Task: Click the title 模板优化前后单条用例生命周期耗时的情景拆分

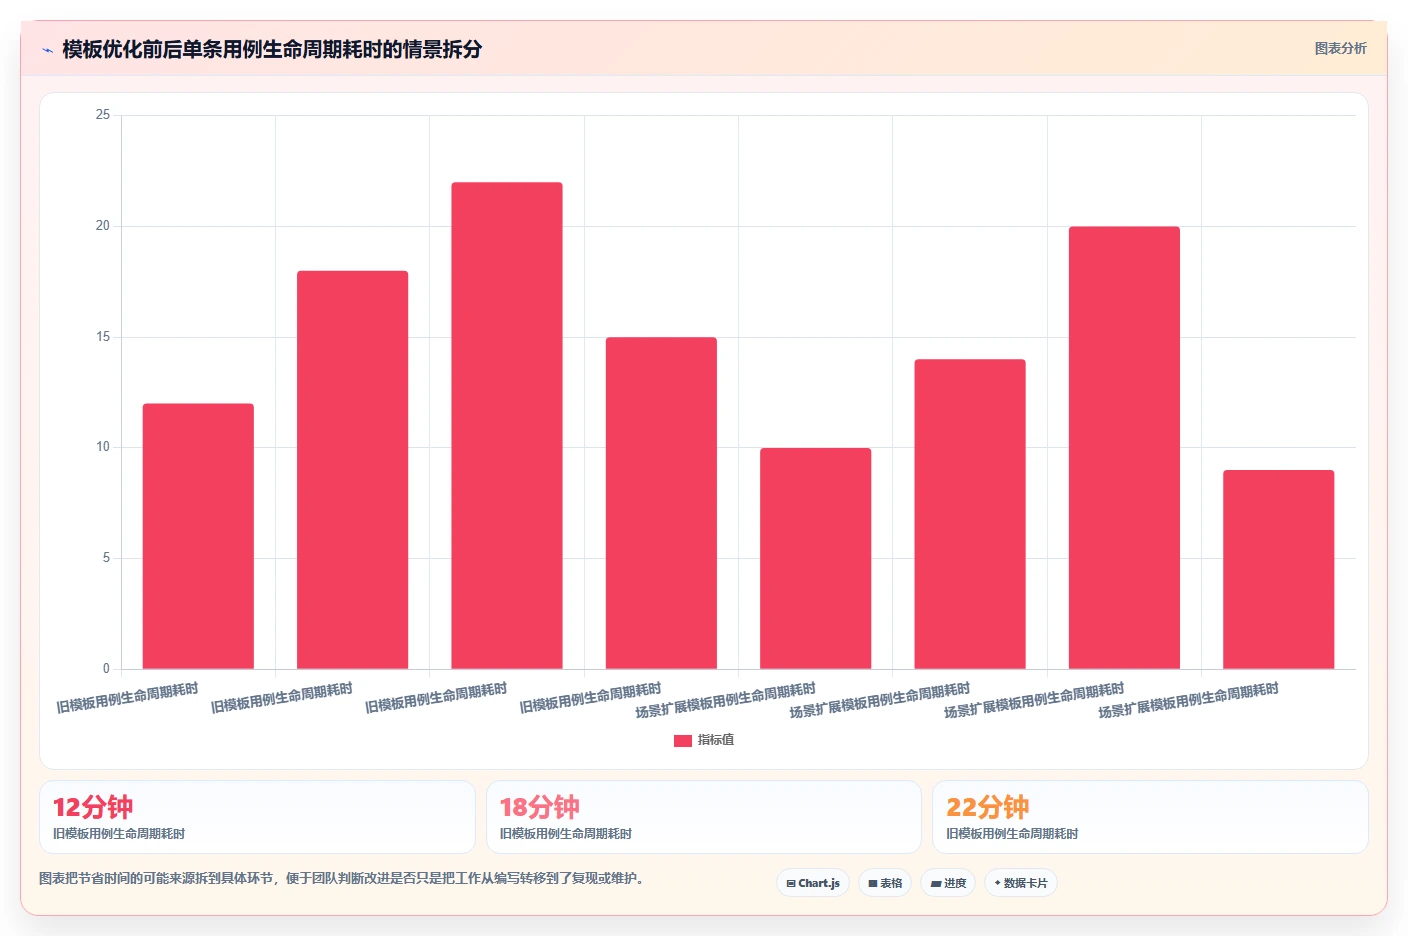Action: coord(272,49)
